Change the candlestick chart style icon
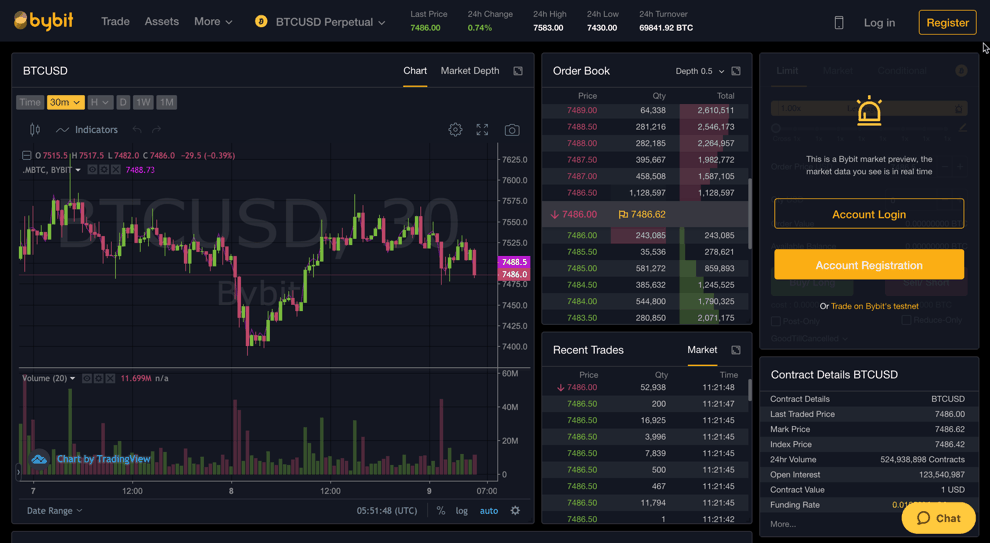Viewport: 990px width, 543px height. [x=35, y=129]
